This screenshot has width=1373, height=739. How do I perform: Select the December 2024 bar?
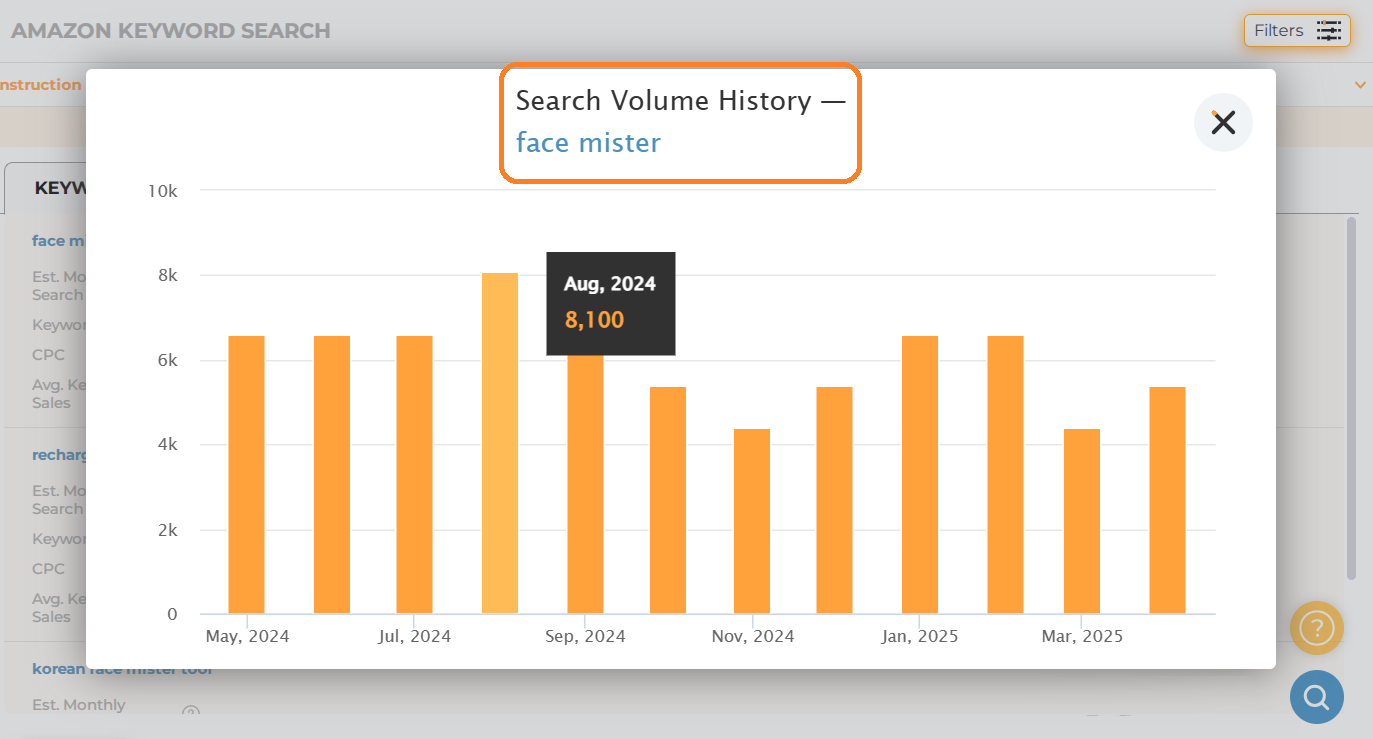point(834,500)
